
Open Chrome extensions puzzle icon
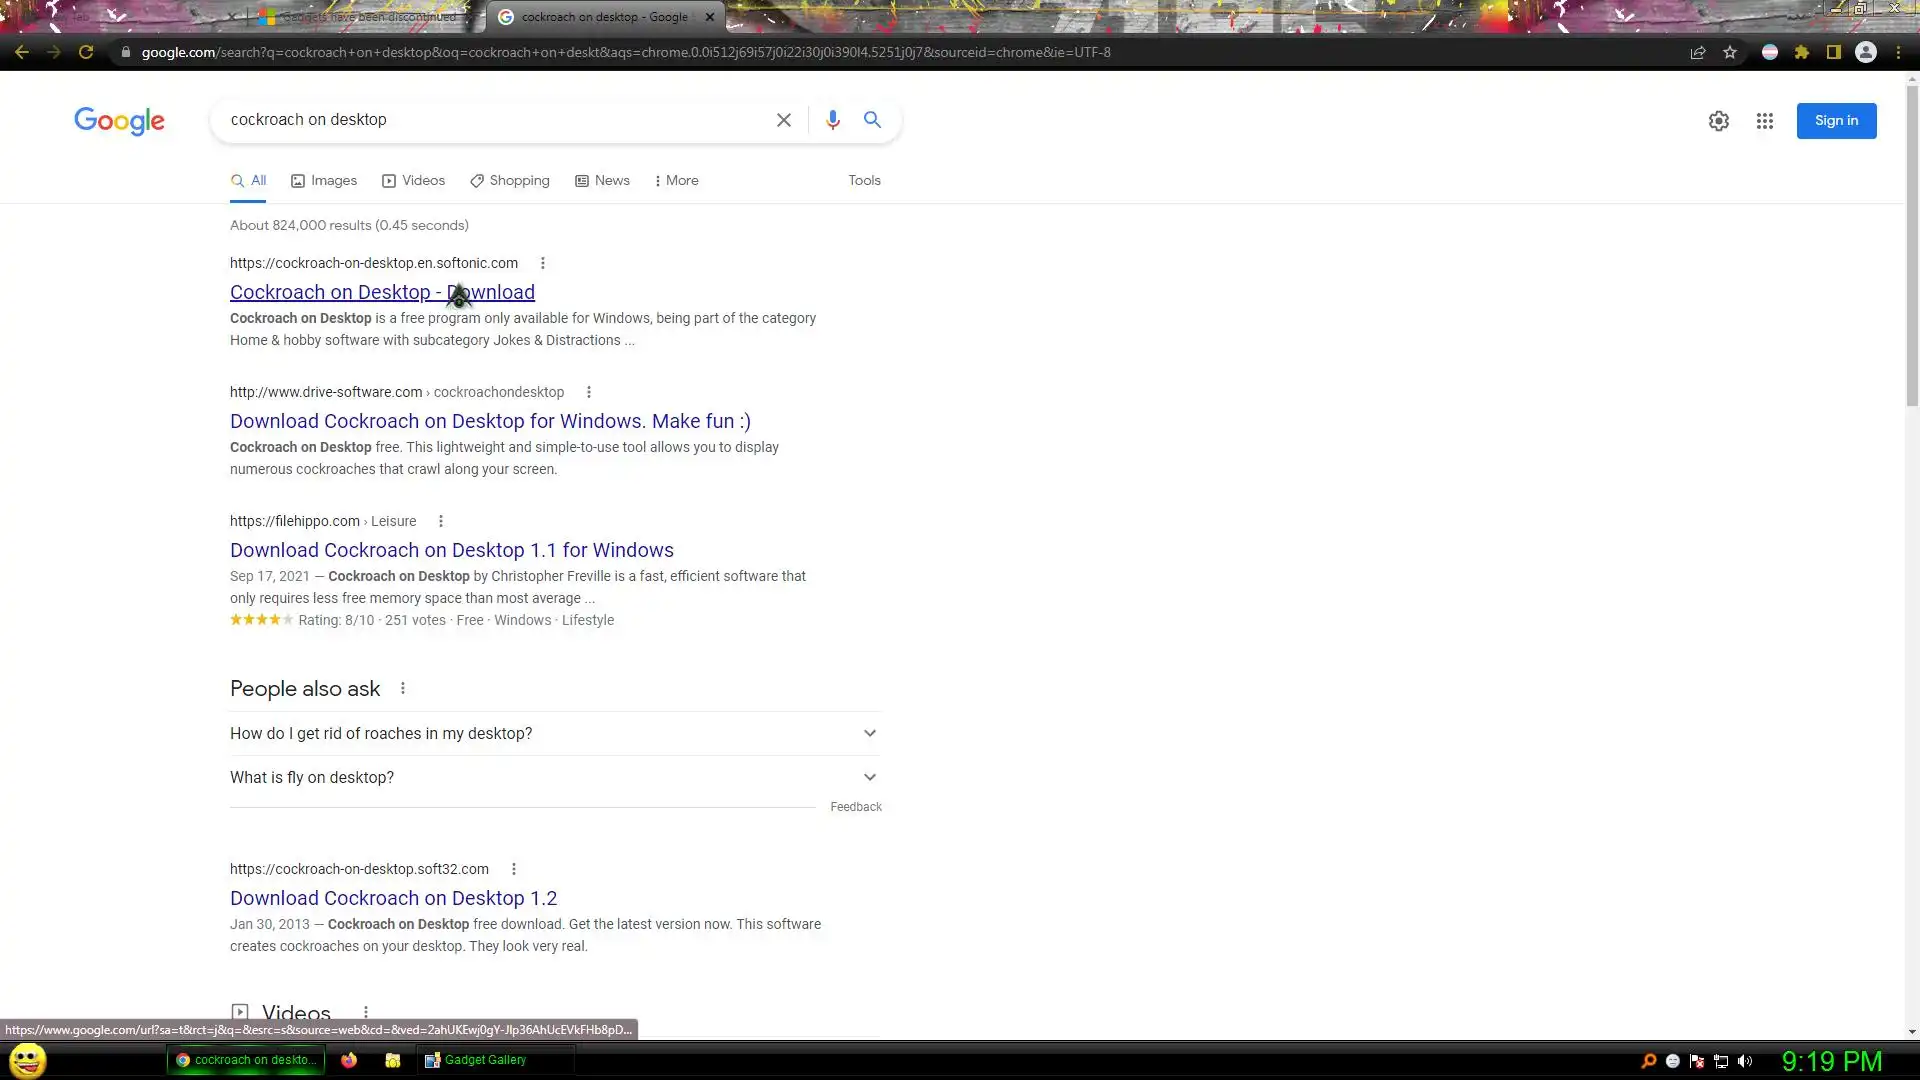tap(1801, 52)
